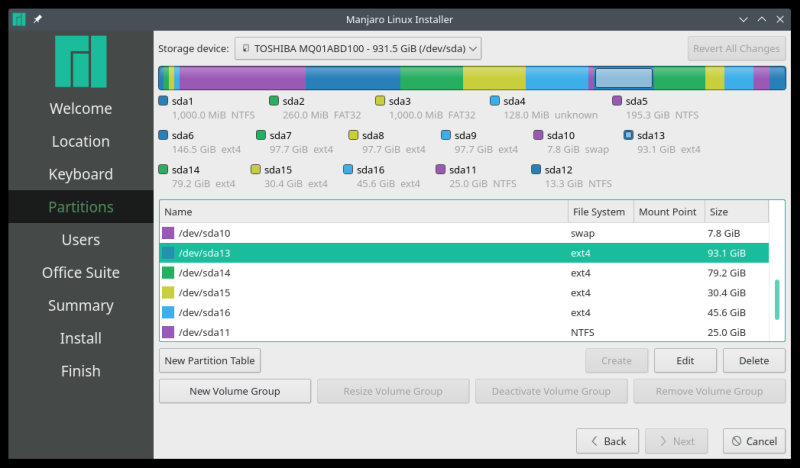Click the partition list vertical scrollbar
Image resolution: width=800 pixels, height=468 pixels.
coord(777,300)
